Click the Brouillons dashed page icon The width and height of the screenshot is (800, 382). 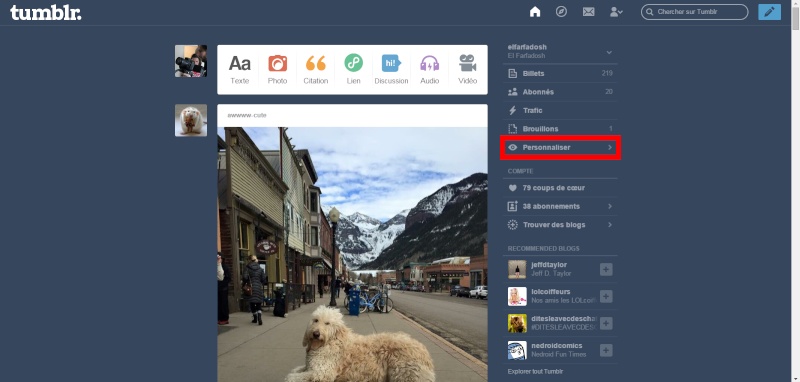[513, 129]
